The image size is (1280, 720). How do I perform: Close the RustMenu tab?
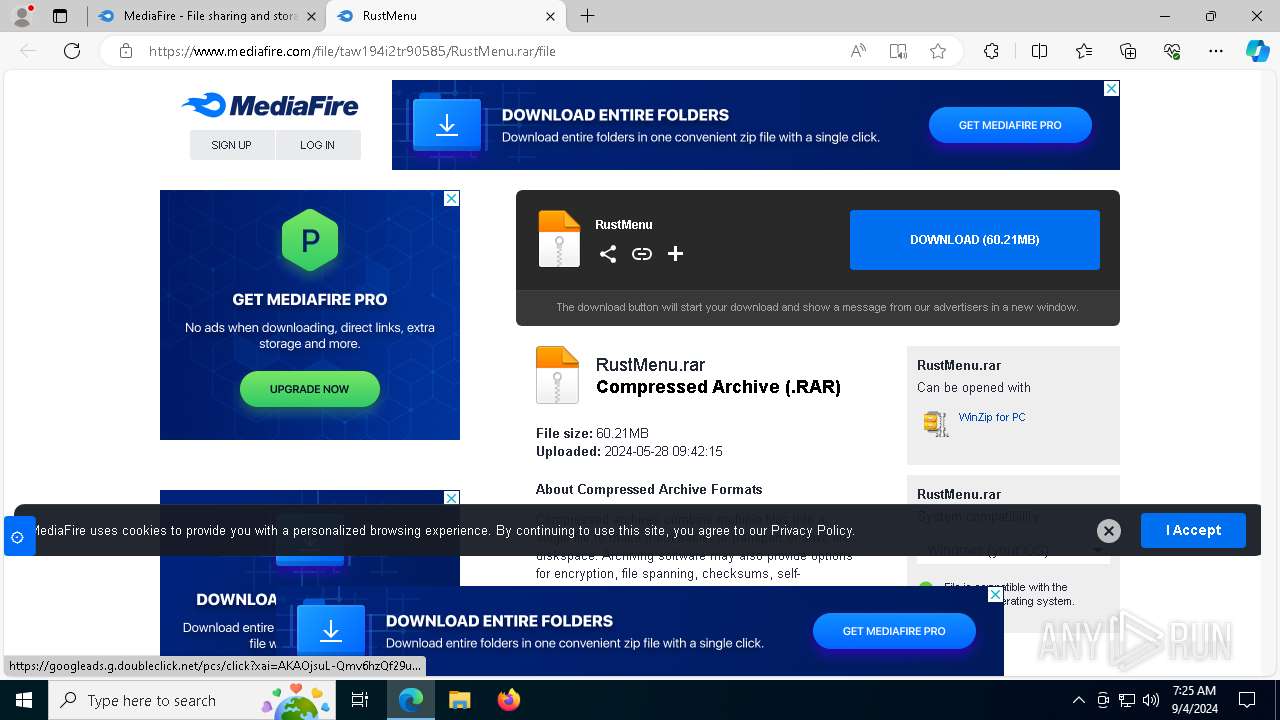tap(551, 16)
